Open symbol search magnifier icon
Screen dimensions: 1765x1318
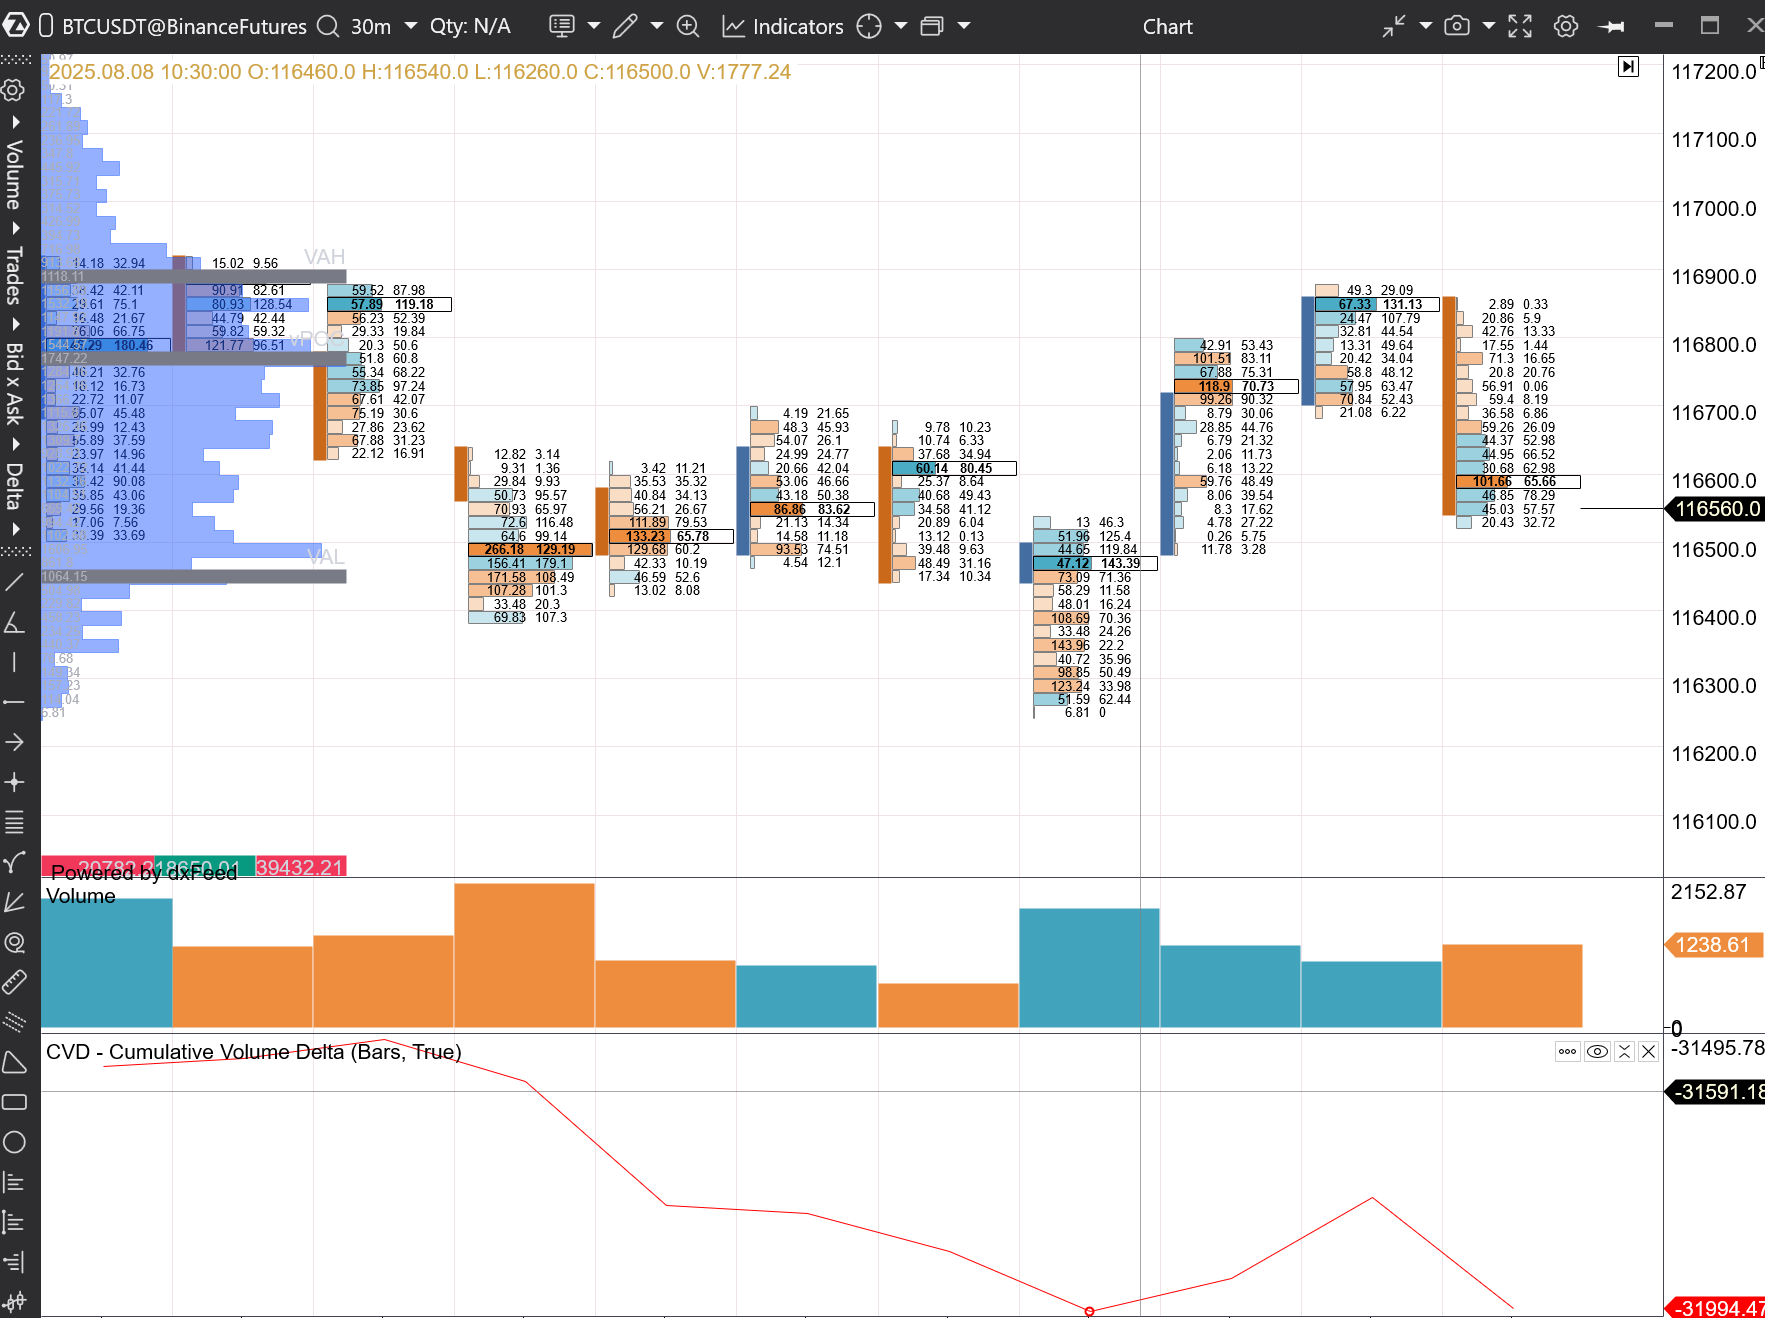tap(328, 27)
